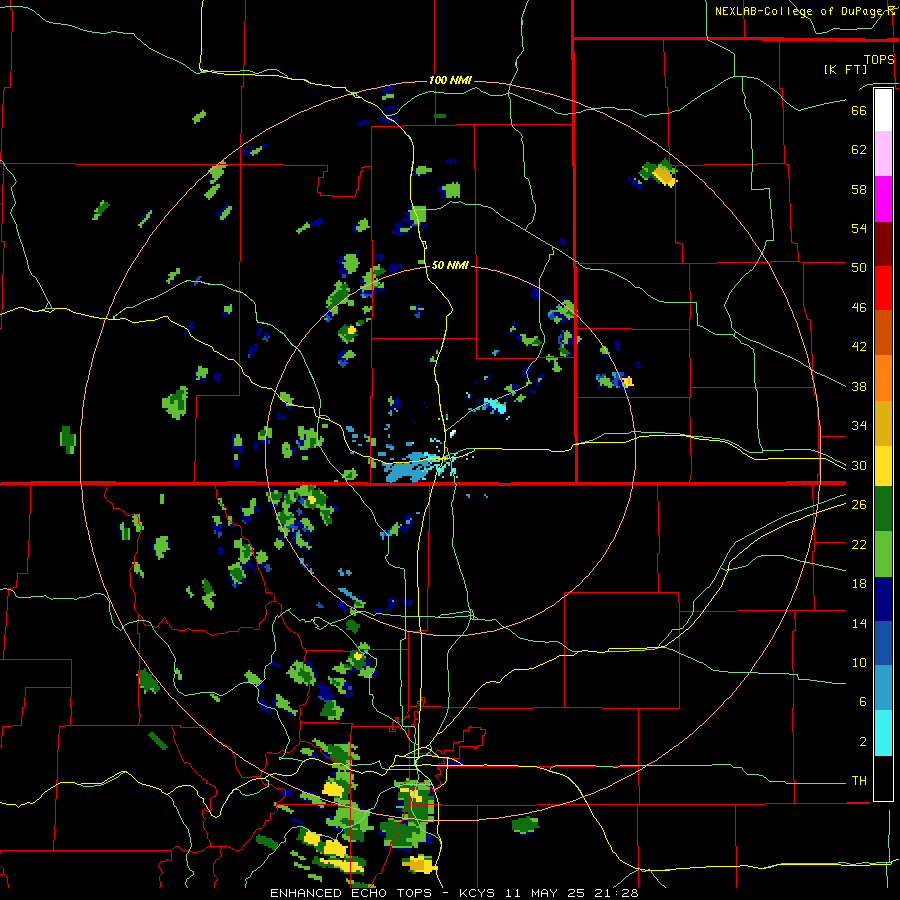Click the "42" legend value
The width and height of the screenshot is (900, 900).
(859, 347)
